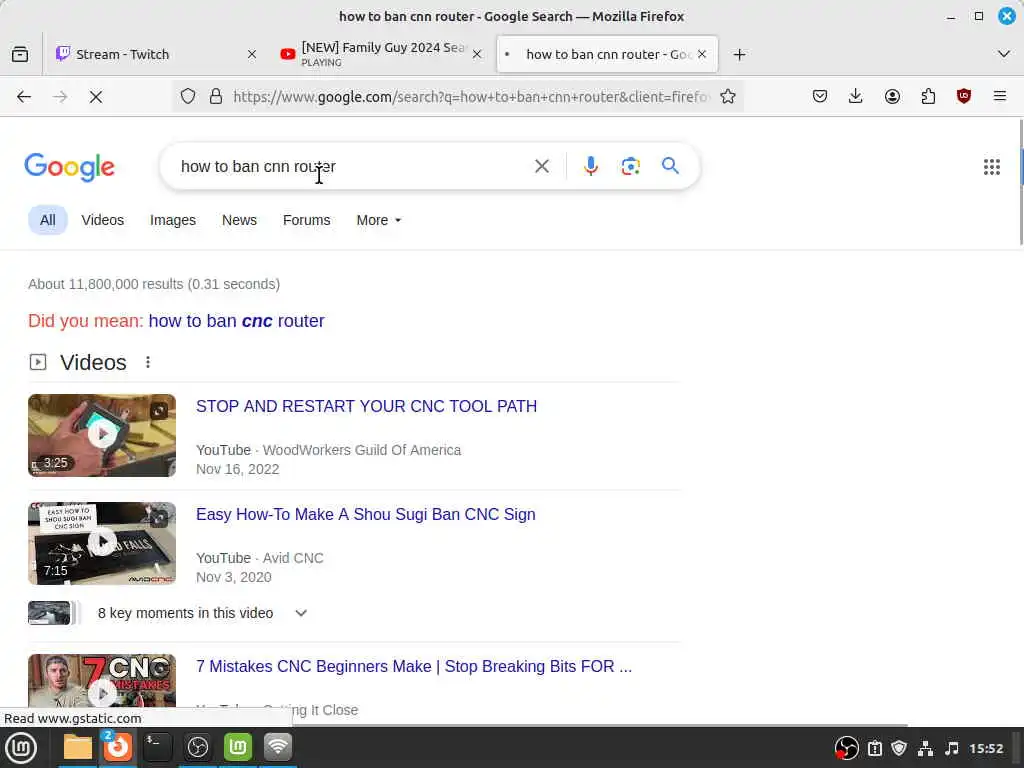Bookmark this page with star icon
Screen dimensions: 1024x768
(x=728, y=97)
